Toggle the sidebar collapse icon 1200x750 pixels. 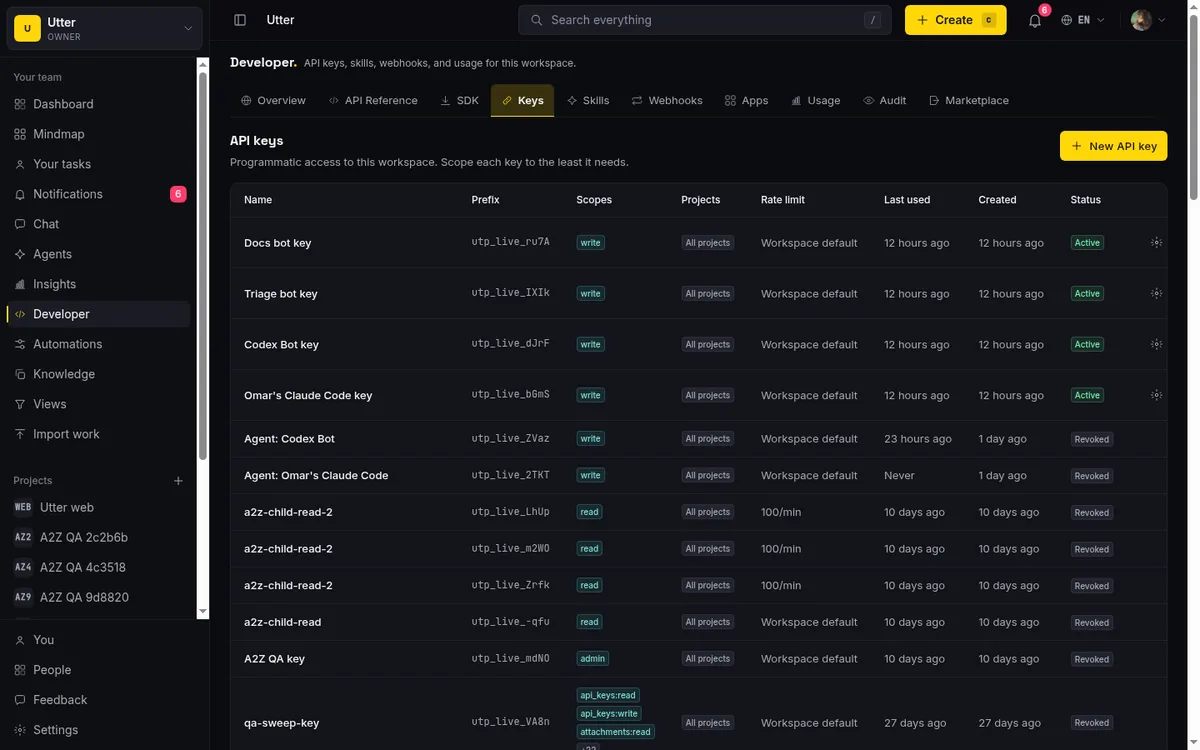tap(240, 20)
